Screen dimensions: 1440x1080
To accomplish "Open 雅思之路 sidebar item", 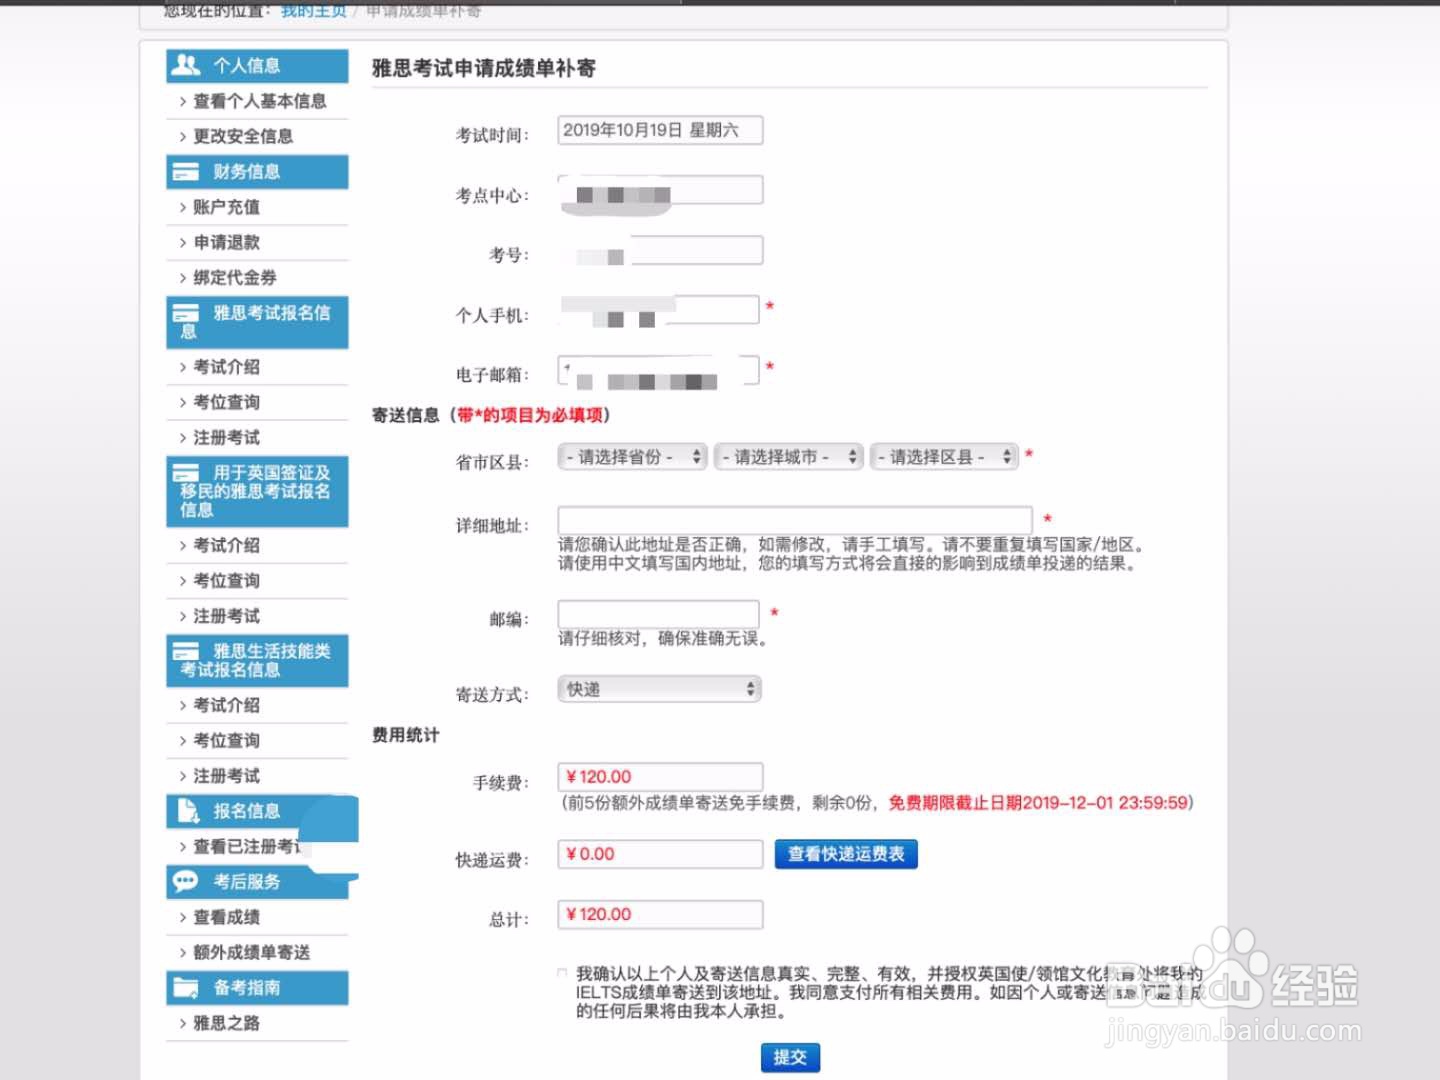I will [x=226, y=1023].
